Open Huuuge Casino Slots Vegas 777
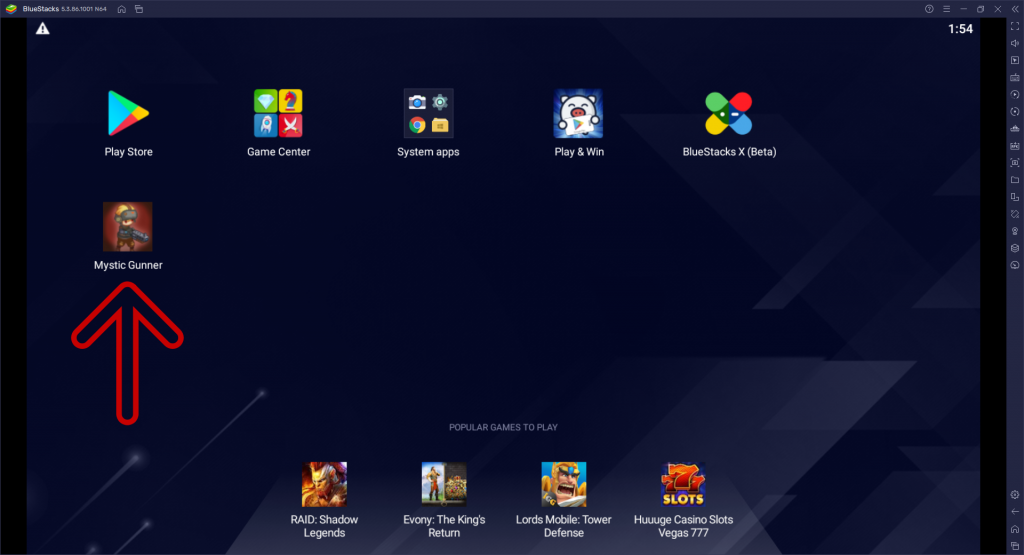Viewport: 1024px width, 555px height. 683,484
